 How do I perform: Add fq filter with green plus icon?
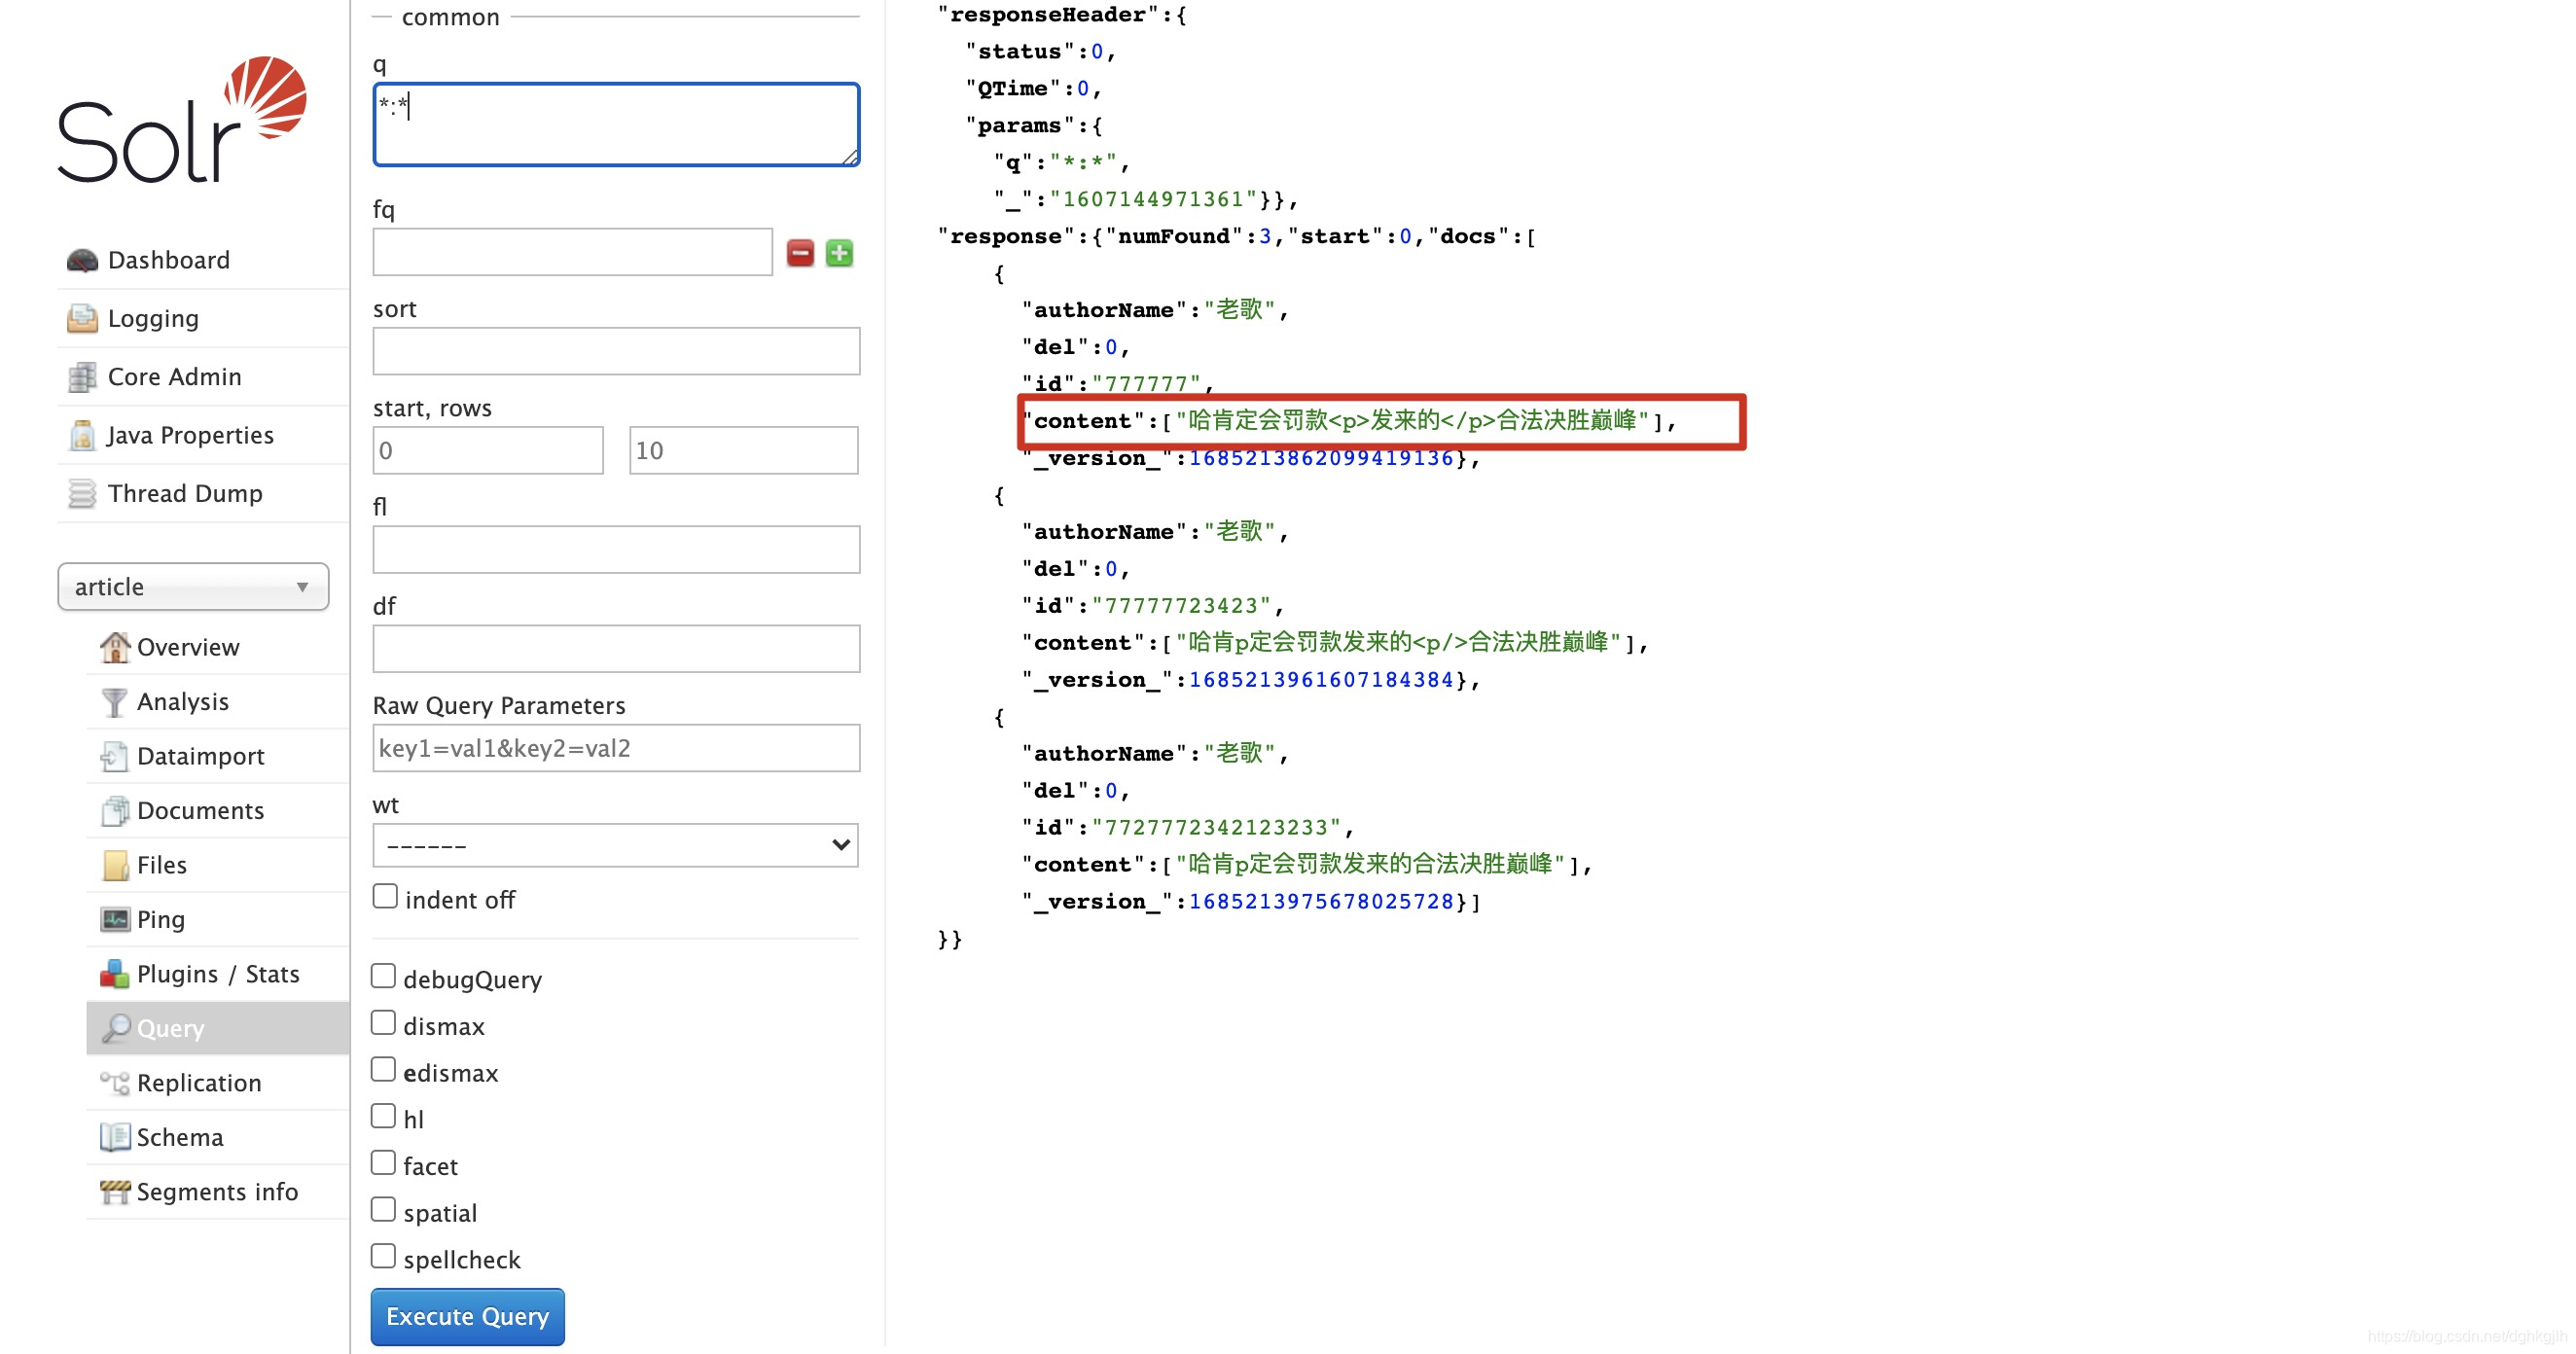pos(840,253)
